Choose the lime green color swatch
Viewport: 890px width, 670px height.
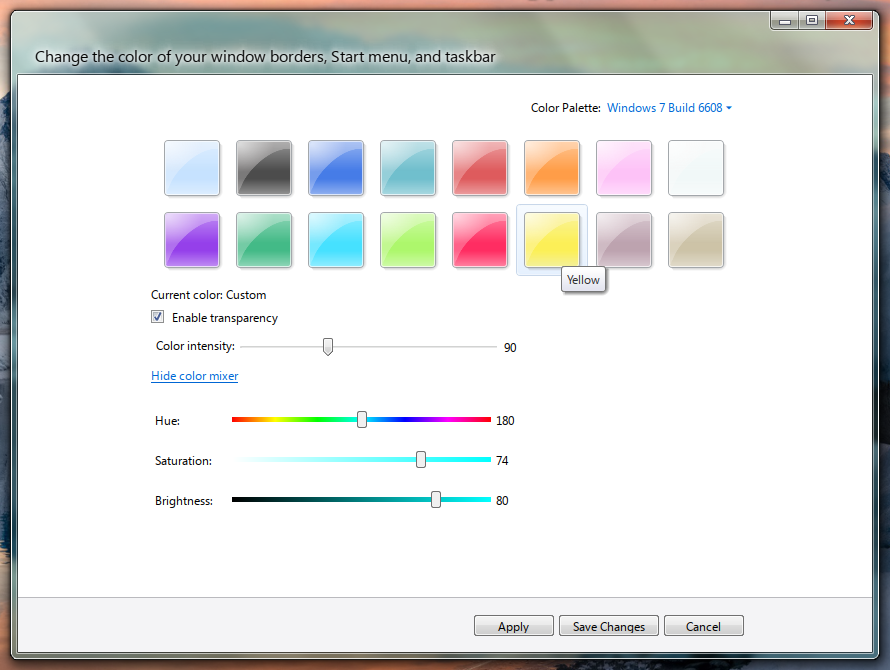pos(408,240)
